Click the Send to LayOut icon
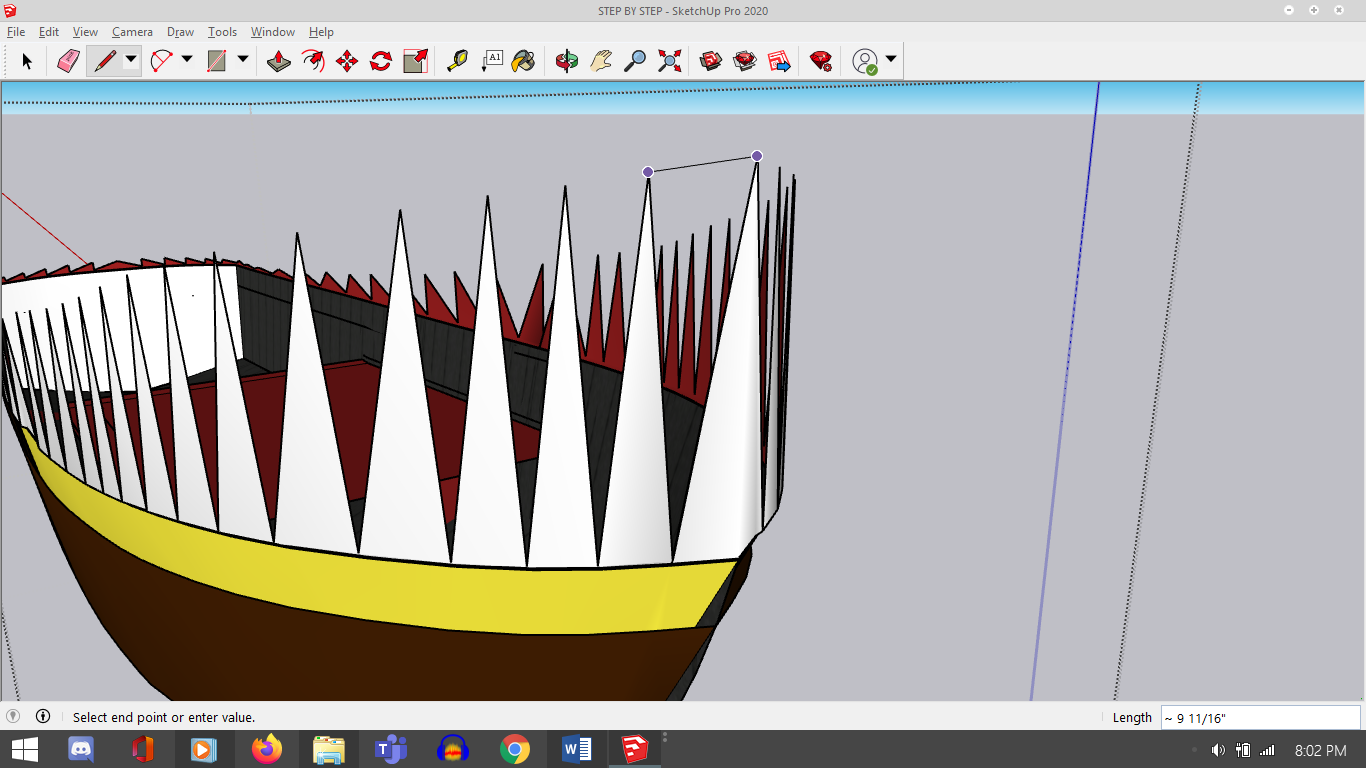Viewport: 1366px width, 768px height. [779, 61]
